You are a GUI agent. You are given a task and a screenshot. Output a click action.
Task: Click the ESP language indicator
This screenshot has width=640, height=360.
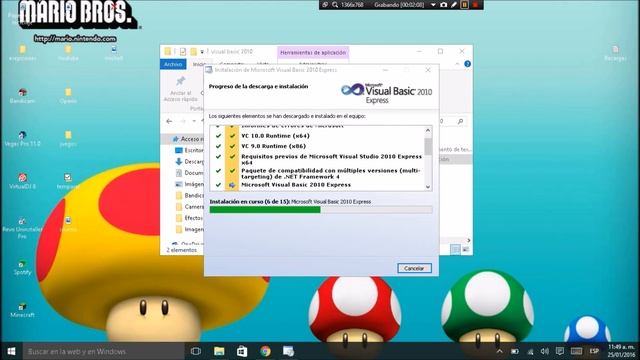pos(594,351)
